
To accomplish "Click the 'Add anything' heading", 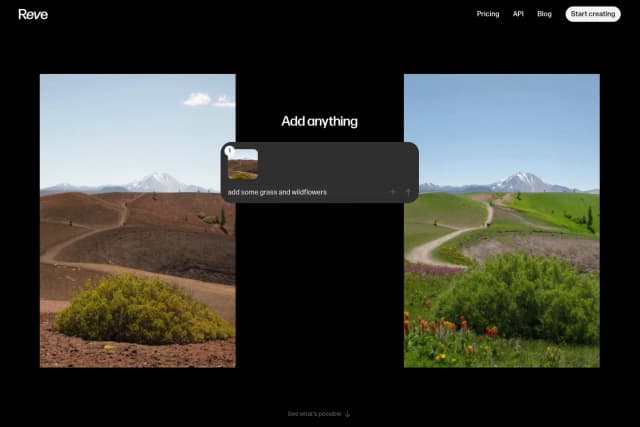I will pos(319,121).
